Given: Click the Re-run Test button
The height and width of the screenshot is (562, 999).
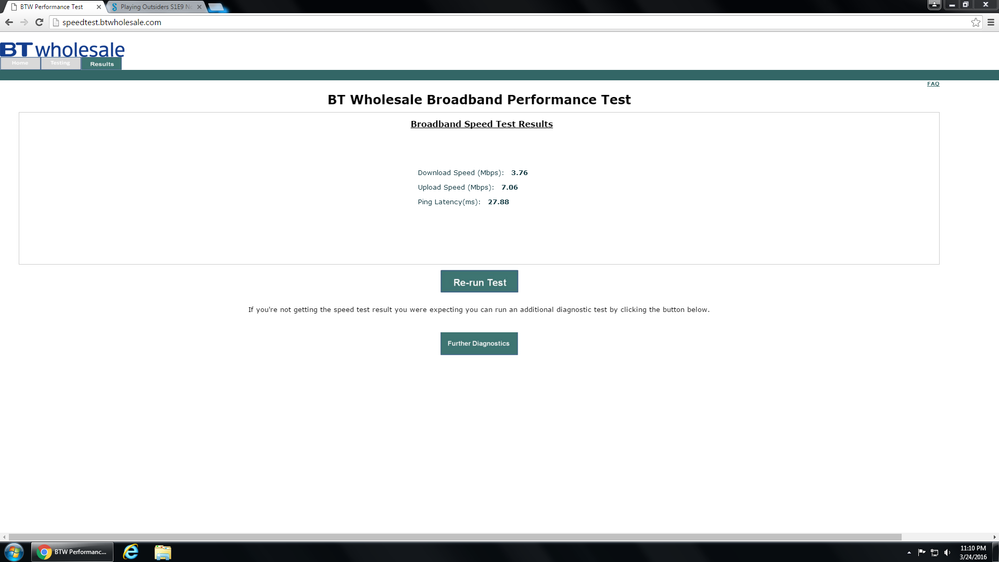Looking at the screenshot, I should (479, 282).
